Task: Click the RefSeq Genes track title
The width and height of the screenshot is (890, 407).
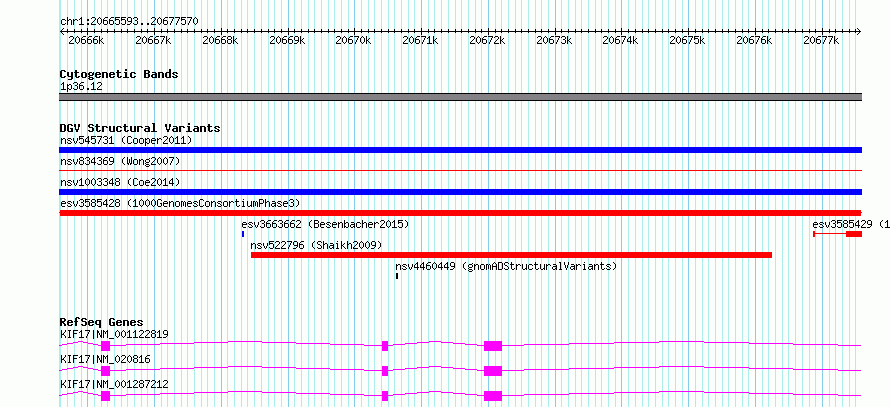Action: (102, 322)
